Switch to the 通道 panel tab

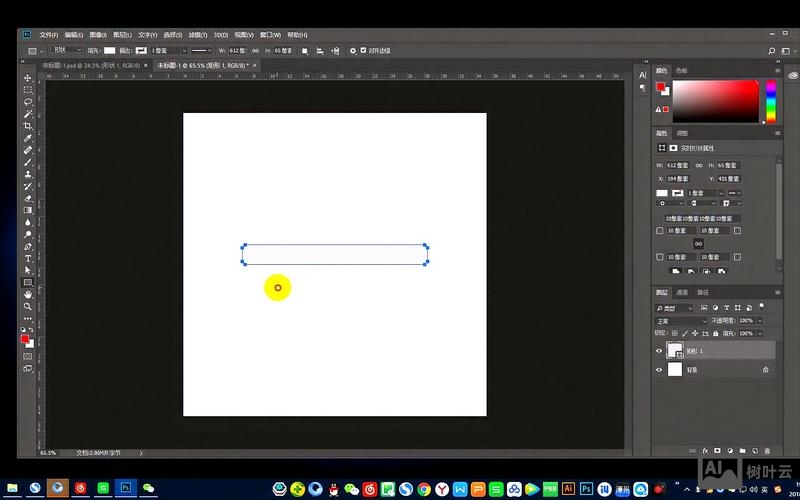683,293
